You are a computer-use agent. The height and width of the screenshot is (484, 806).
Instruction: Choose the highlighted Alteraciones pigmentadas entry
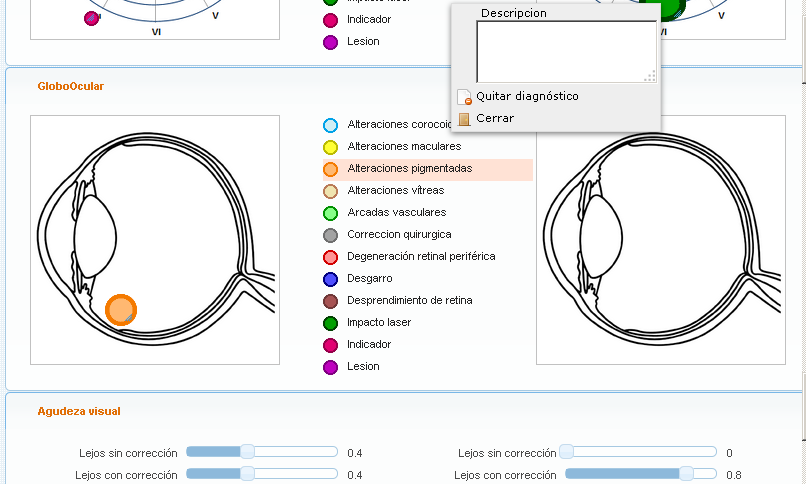point(409,169)
